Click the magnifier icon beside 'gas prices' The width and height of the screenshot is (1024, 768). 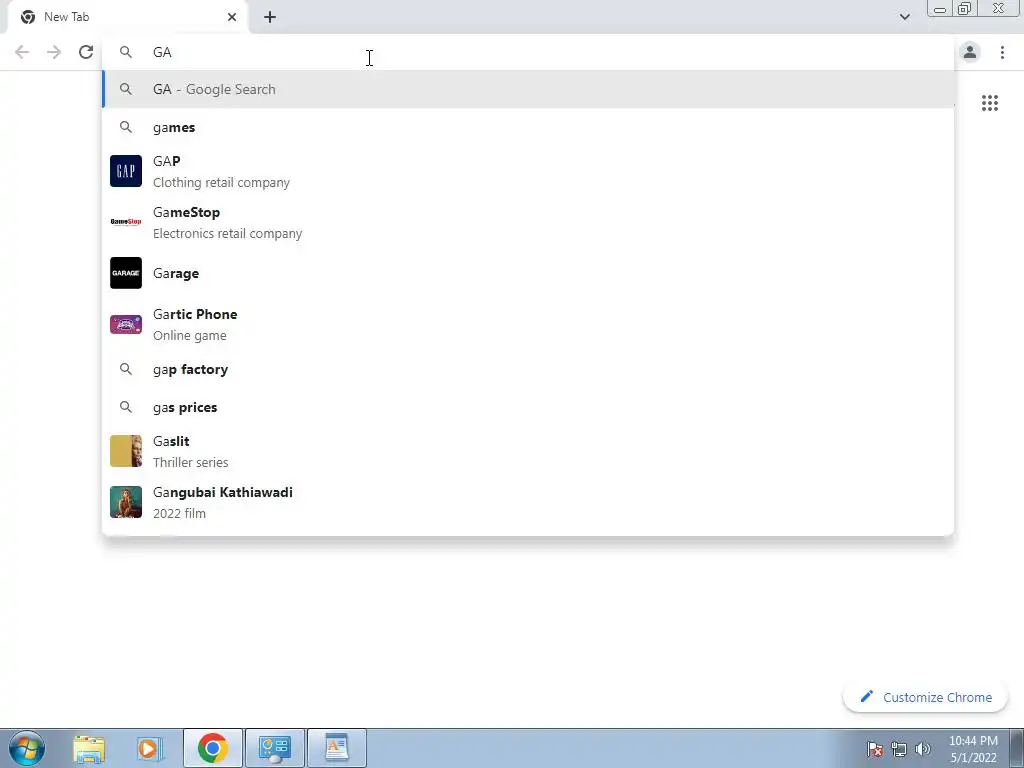(x=125, y=408)
